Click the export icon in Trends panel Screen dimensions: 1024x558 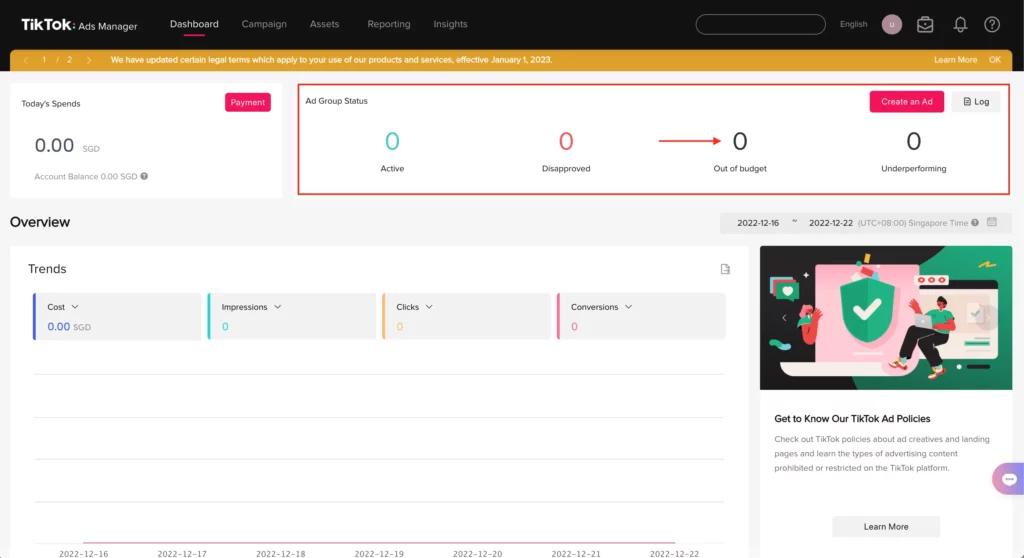click(726, 269)
